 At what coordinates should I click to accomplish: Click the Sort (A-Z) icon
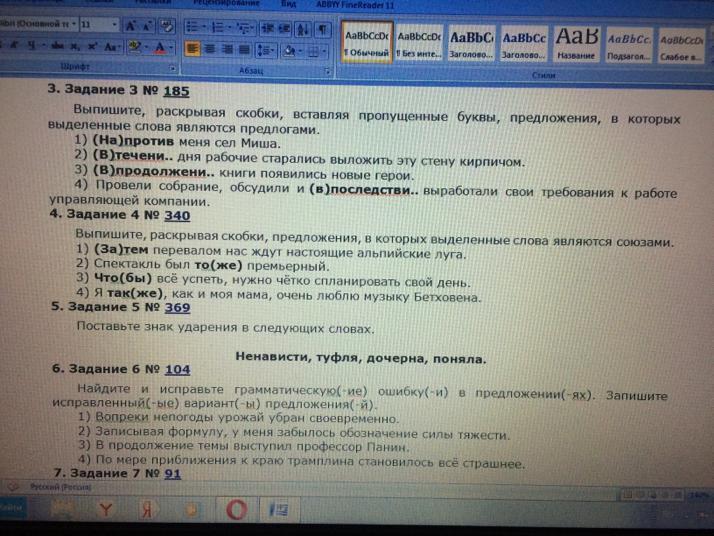click(303, 30)
